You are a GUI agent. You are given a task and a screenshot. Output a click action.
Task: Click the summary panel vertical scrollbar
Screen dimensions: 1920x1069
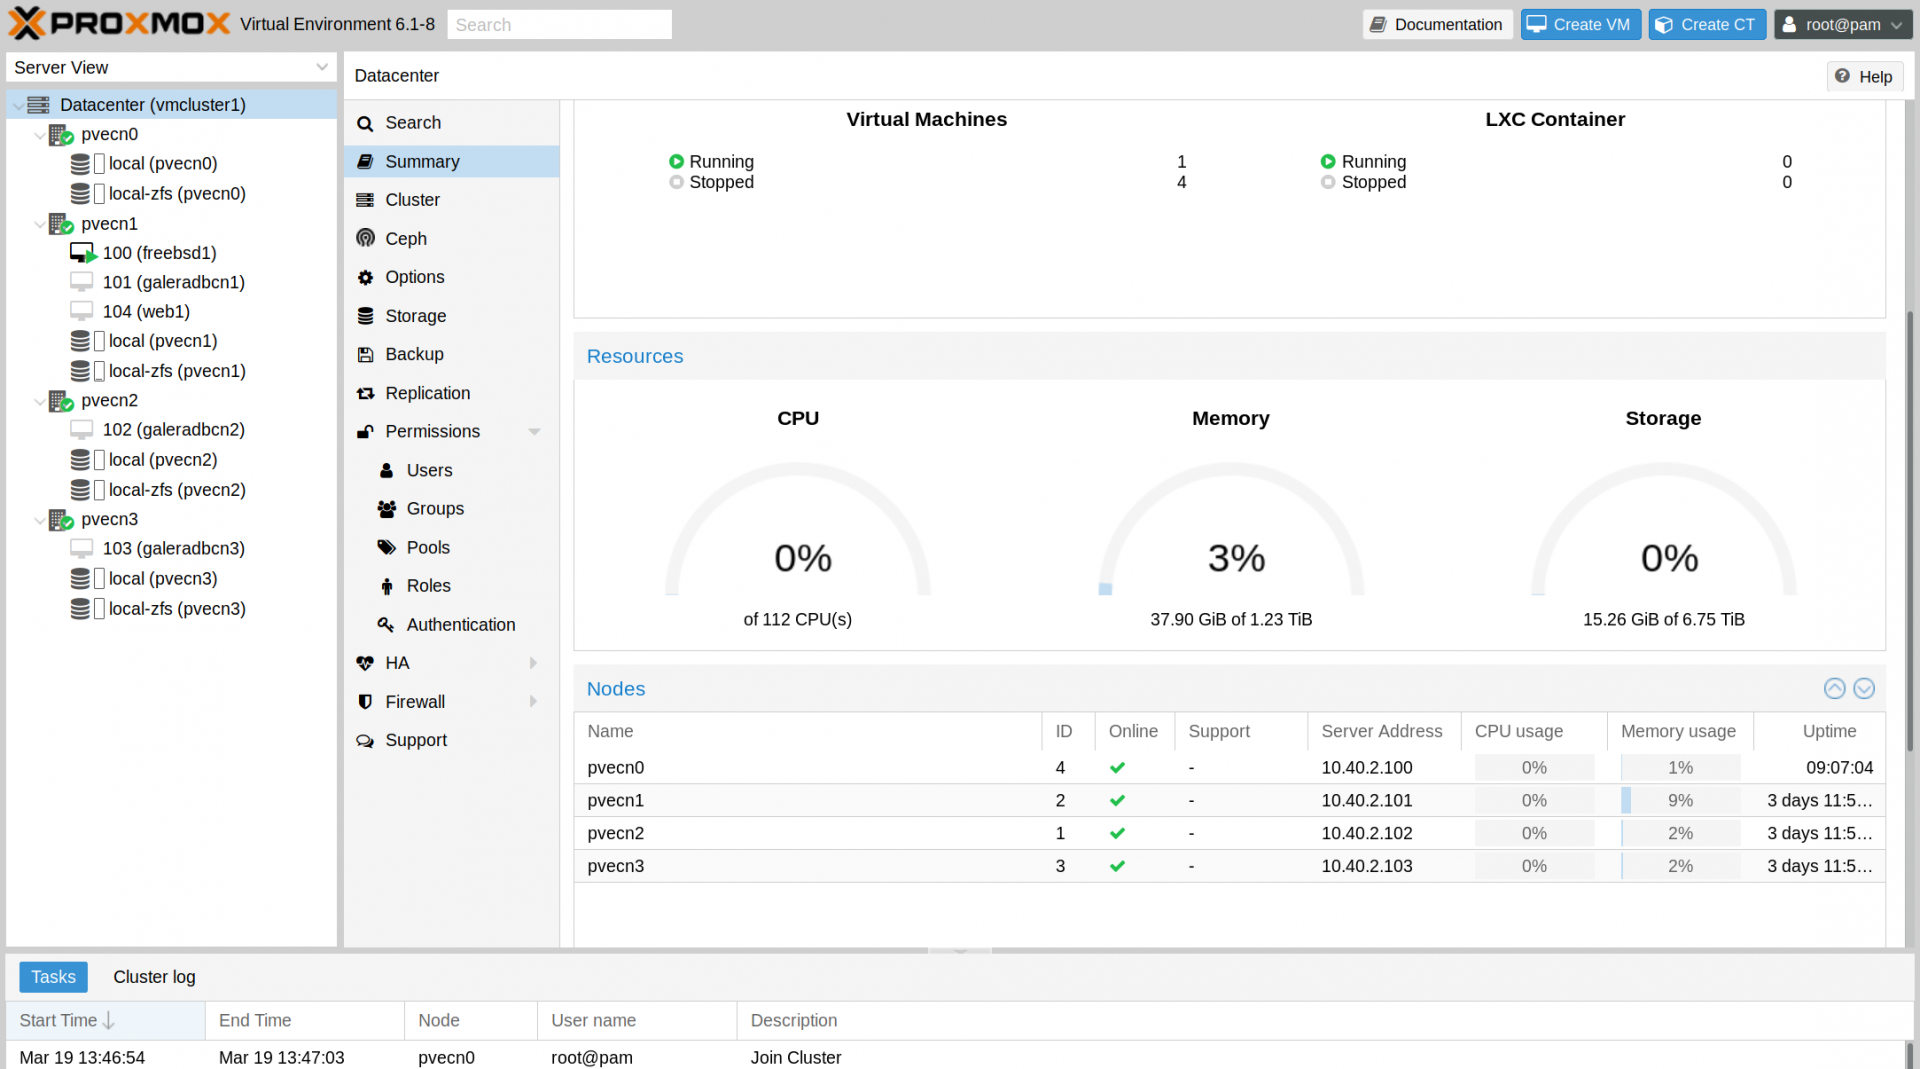tap(1909, 530)
